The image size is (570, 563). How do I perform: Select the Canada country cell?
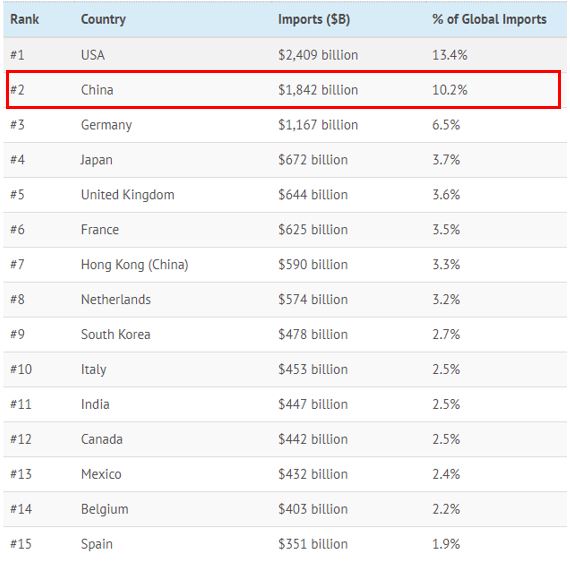[x=101, y=439]
